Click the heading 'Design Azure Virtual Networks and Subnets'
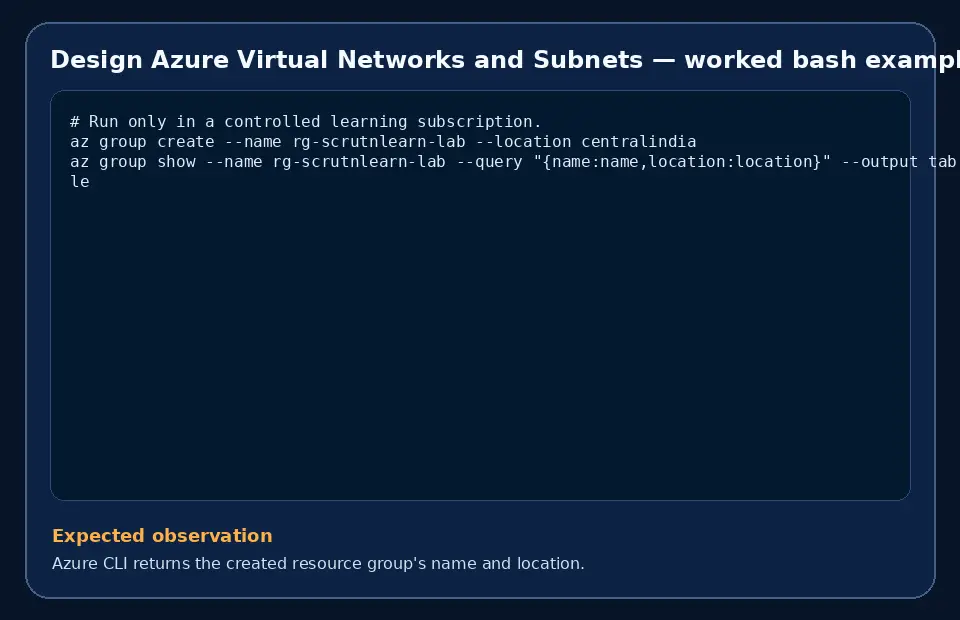Screen dimensions: 960x620 [x=347, y=60]
